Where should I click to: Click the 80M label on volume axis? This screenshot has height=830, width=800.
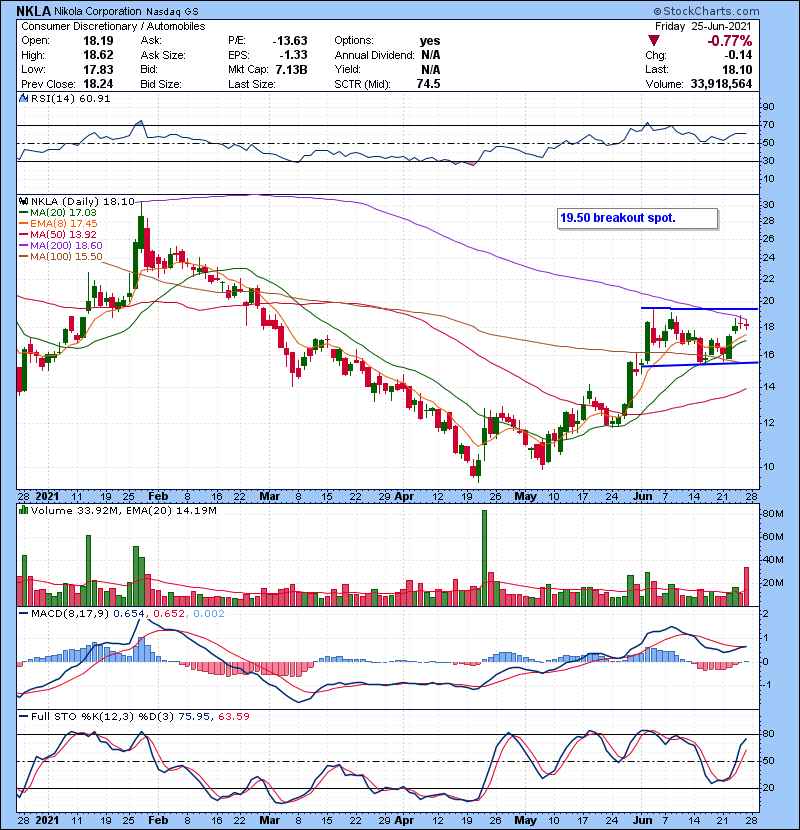(772, 513)
